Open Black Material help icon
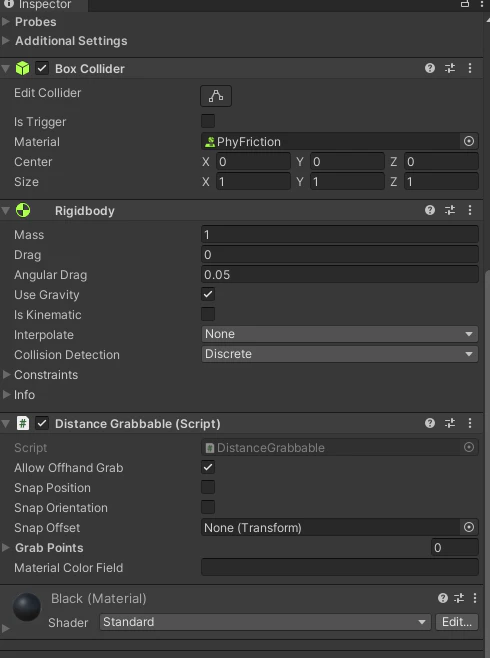The width and height of the screenshot is (490, 658). (x=443, y=598)
